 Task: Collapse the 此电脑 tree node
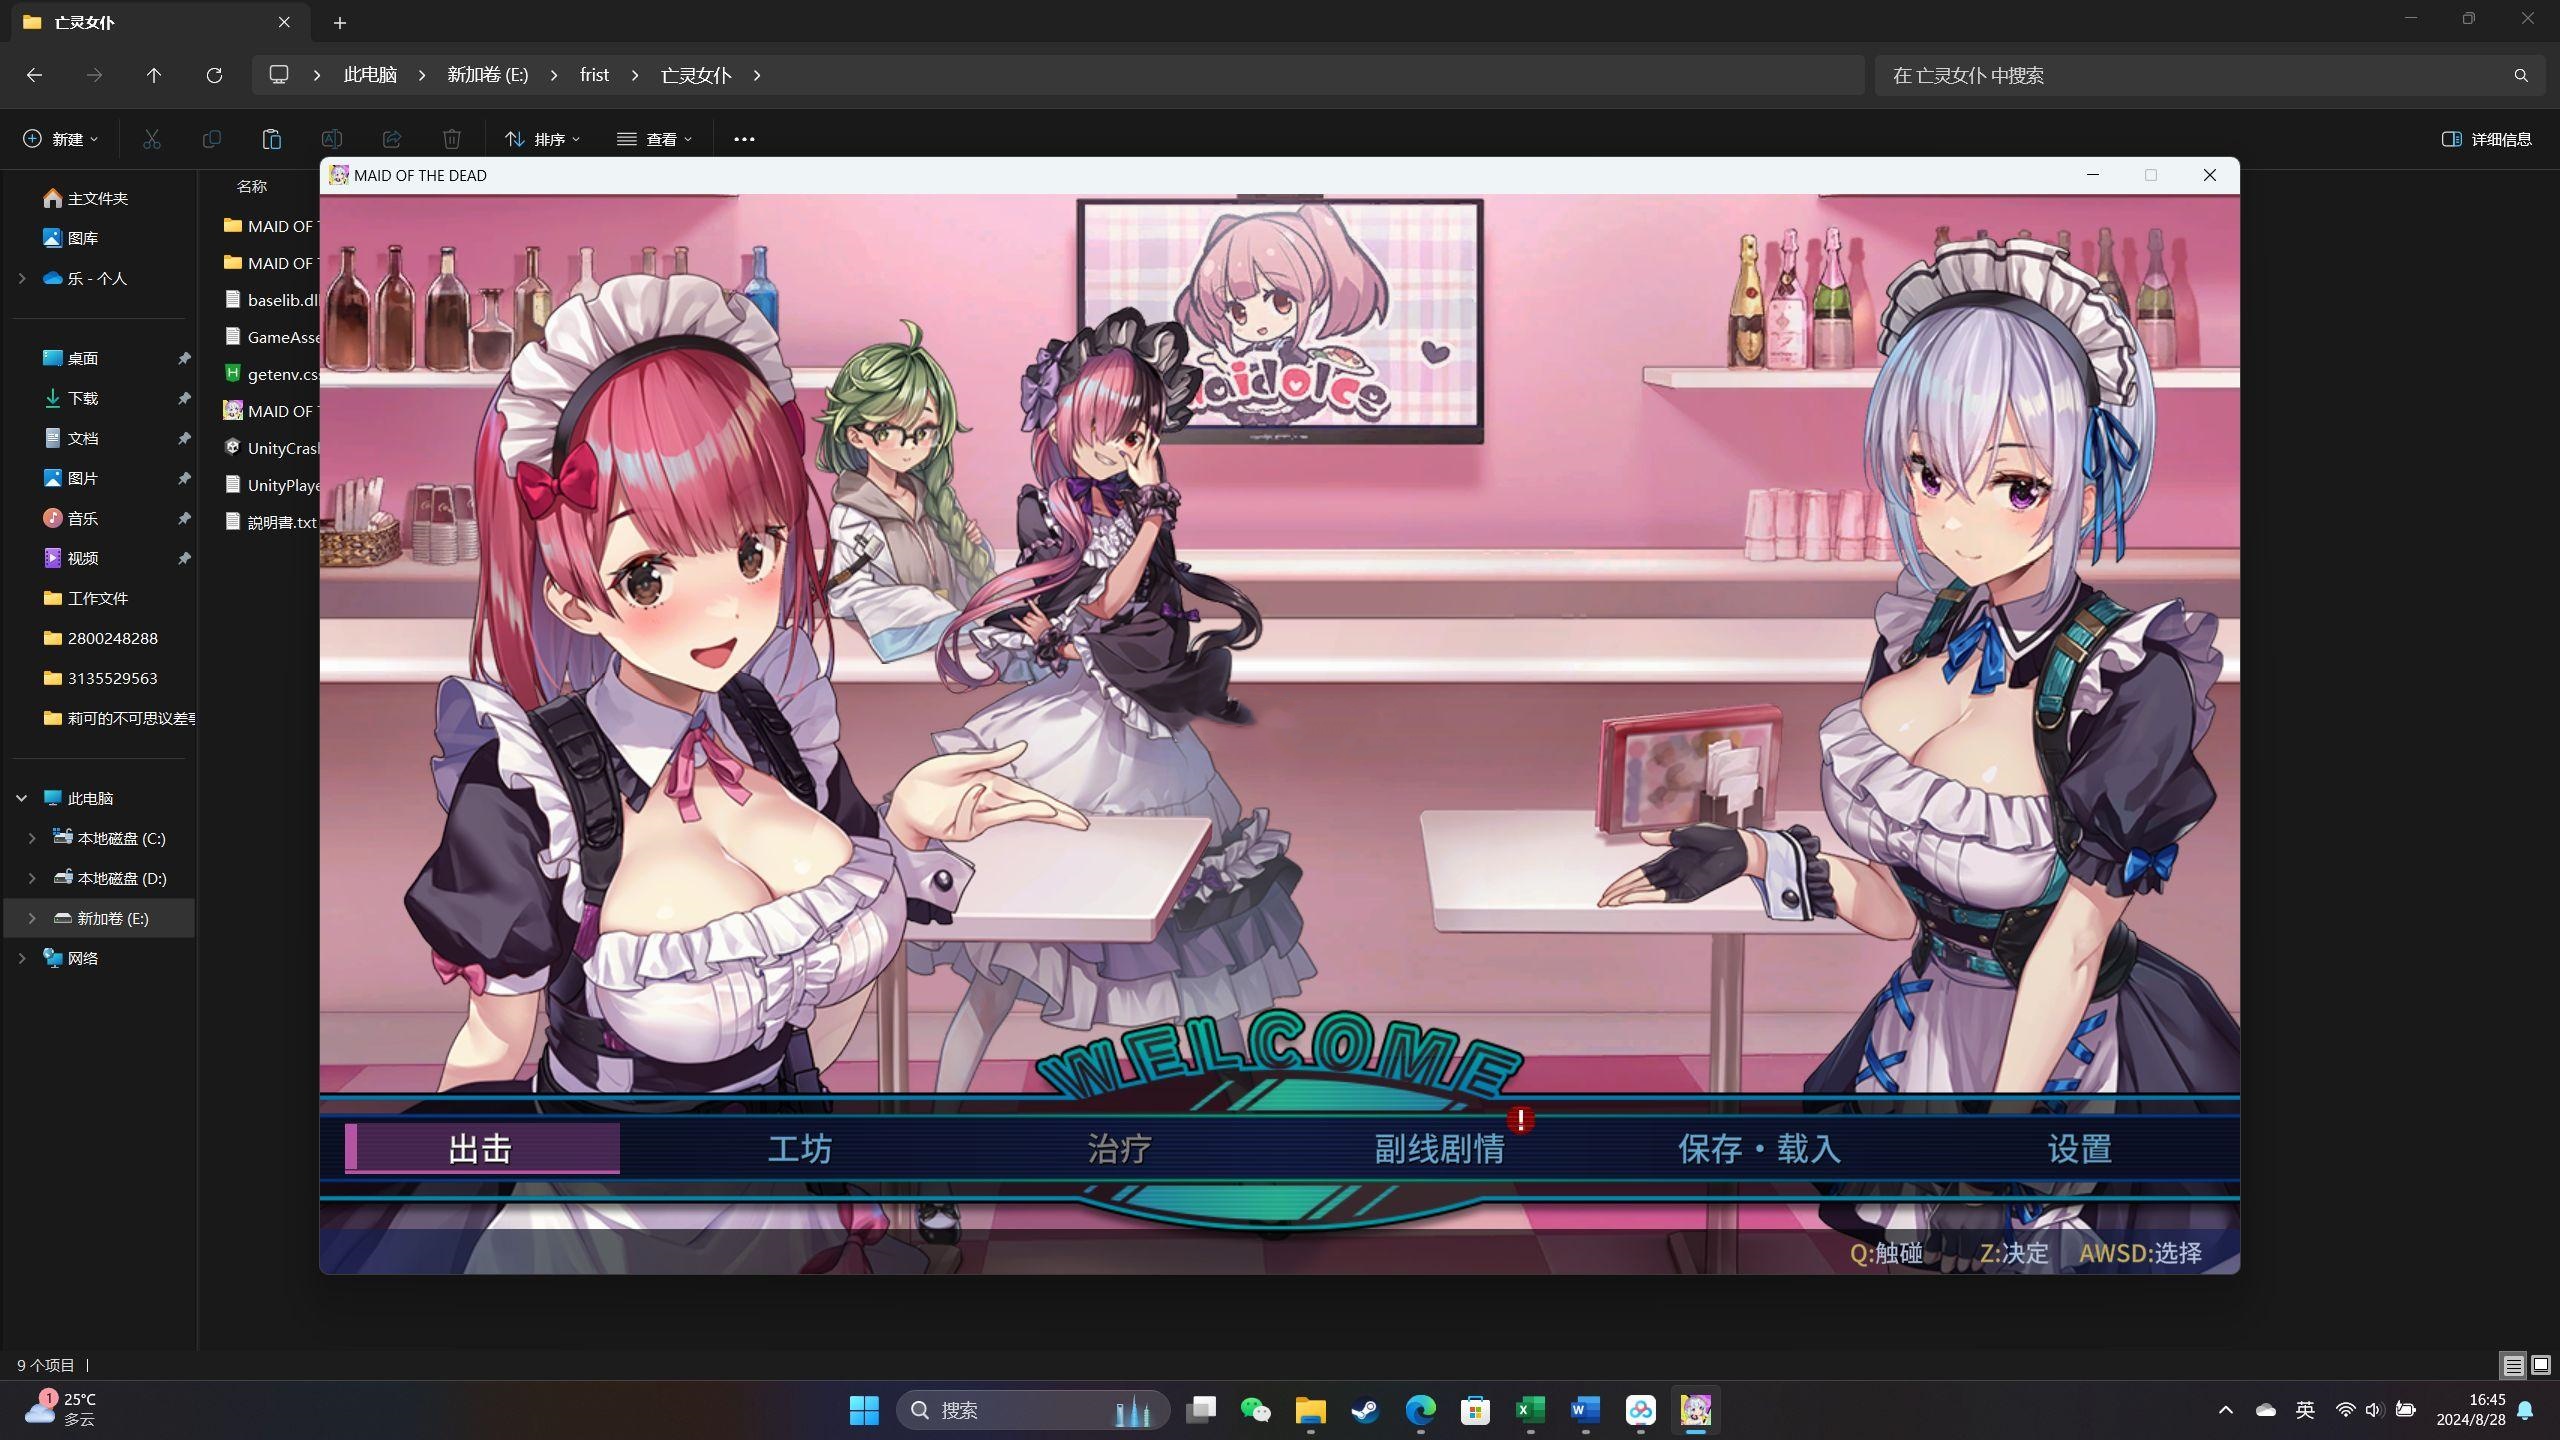22,798
